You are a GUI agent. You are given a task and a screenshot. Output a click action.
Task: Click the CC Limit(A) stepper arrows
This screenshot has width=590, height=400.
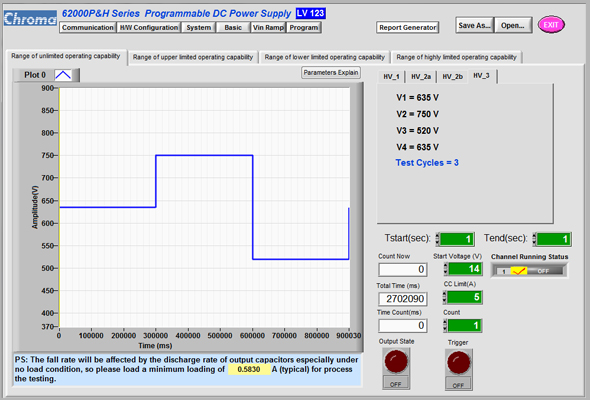[x=444, y=297]
